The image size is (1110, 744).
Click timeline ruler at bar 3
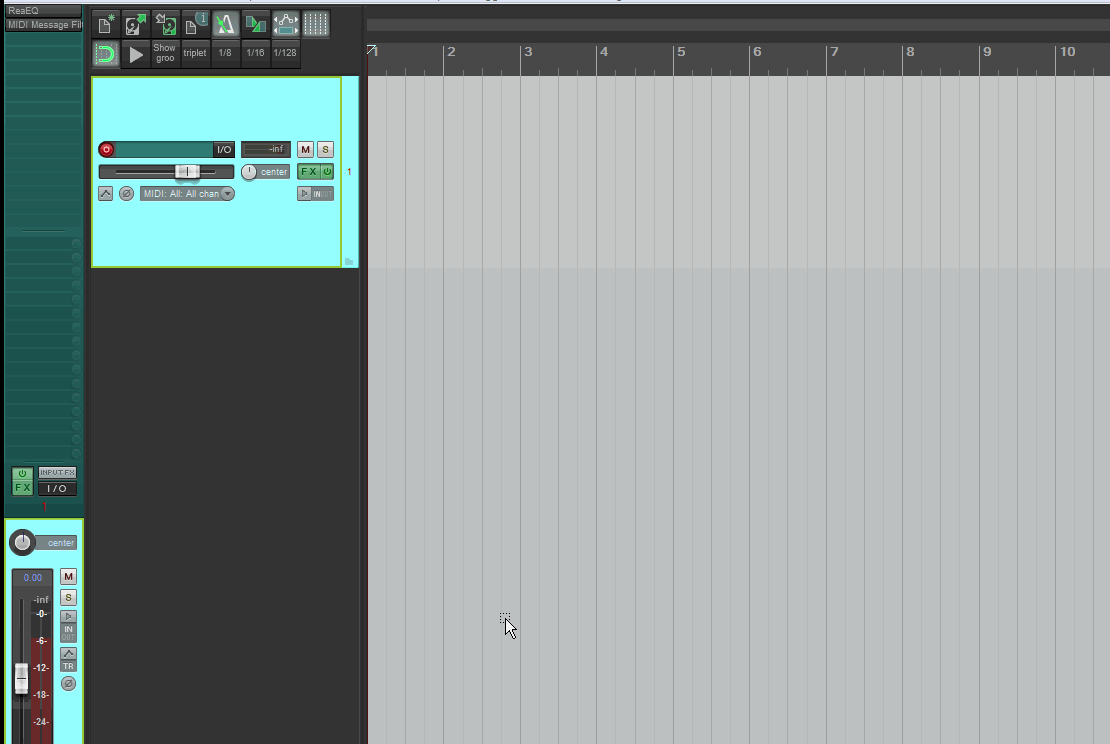pyautogui.click(x=527, y=52)
